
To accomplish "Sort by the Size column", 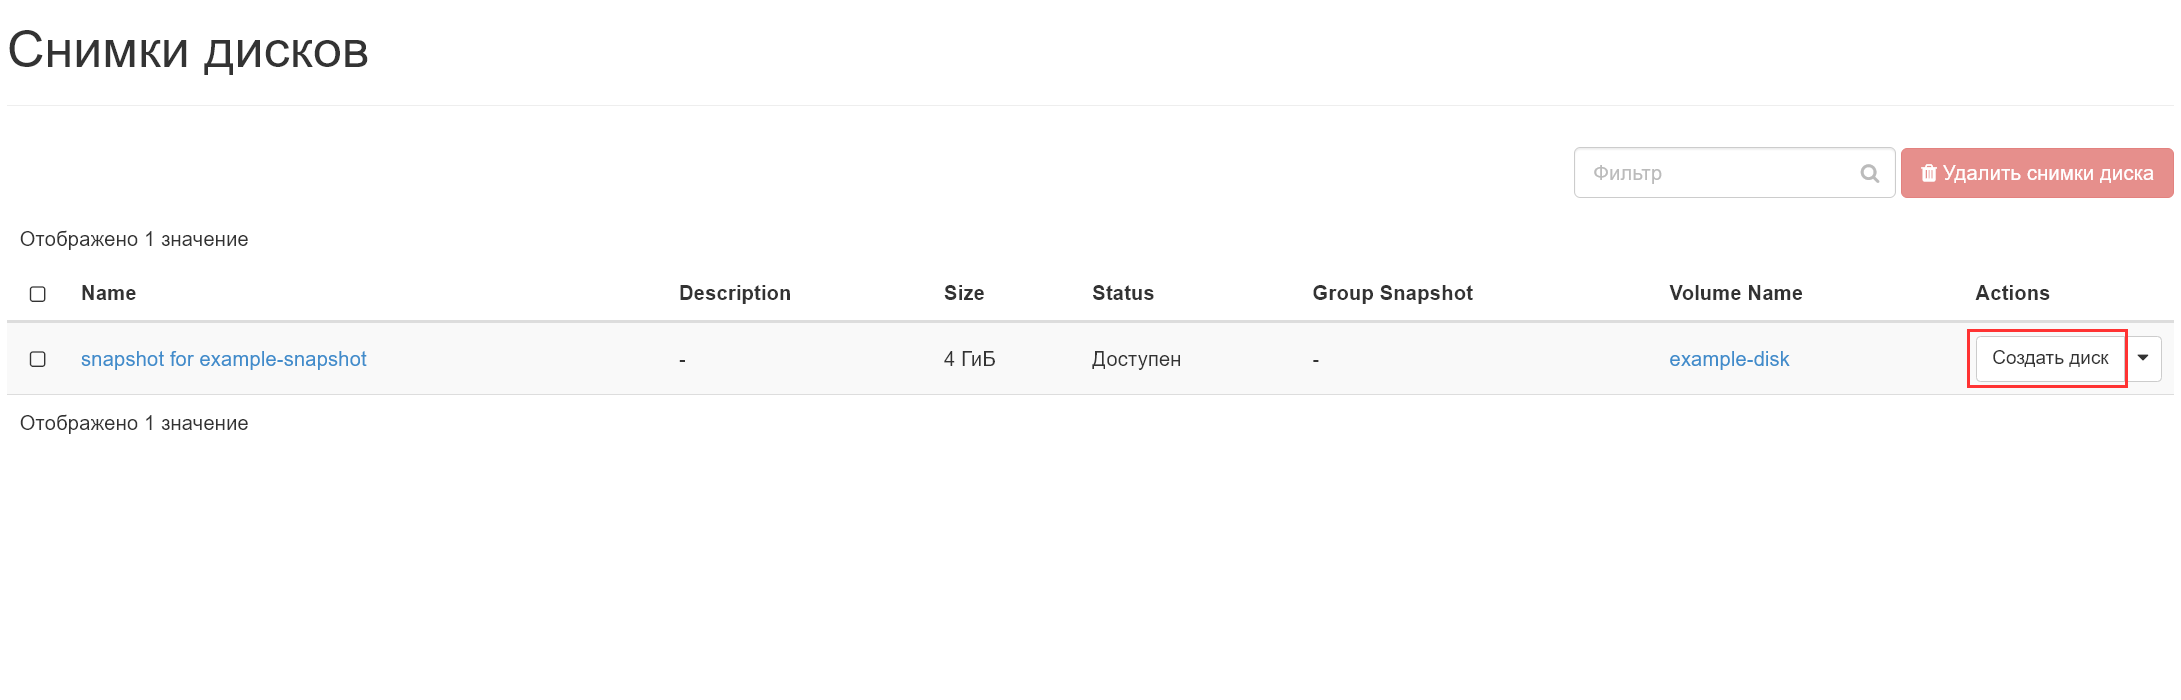I will pos(964,293).
